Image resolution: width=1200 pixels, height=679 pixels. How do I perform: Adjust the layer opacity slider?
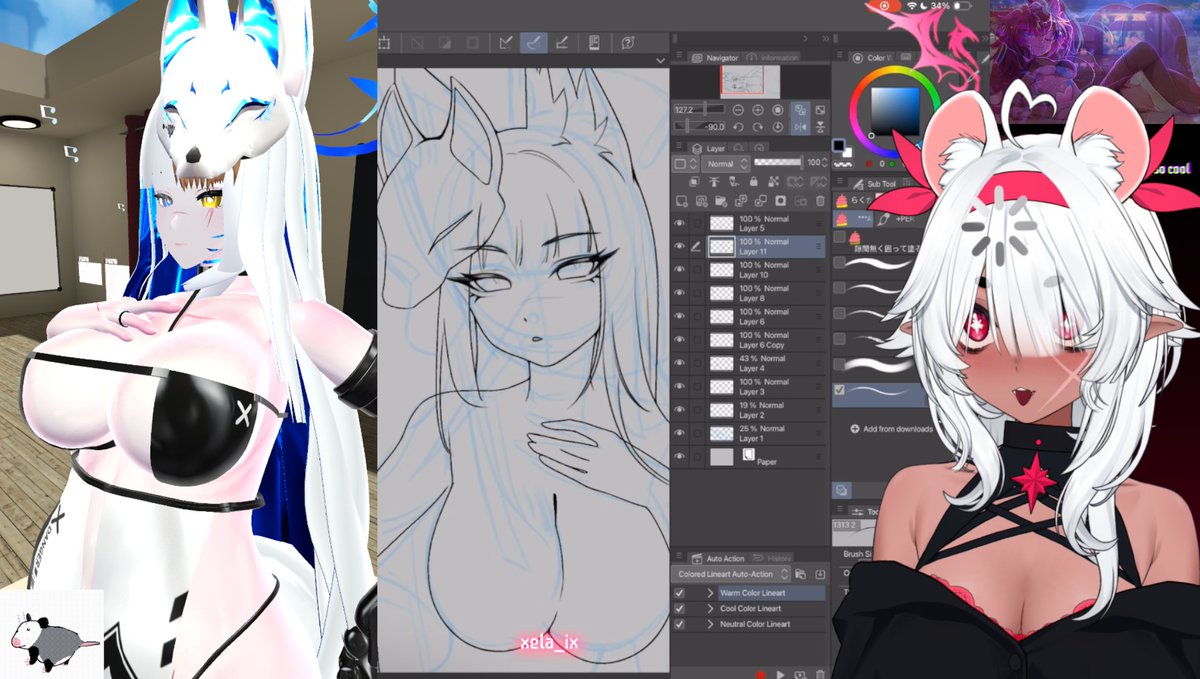pyautogui.click(x=778, y=162)
